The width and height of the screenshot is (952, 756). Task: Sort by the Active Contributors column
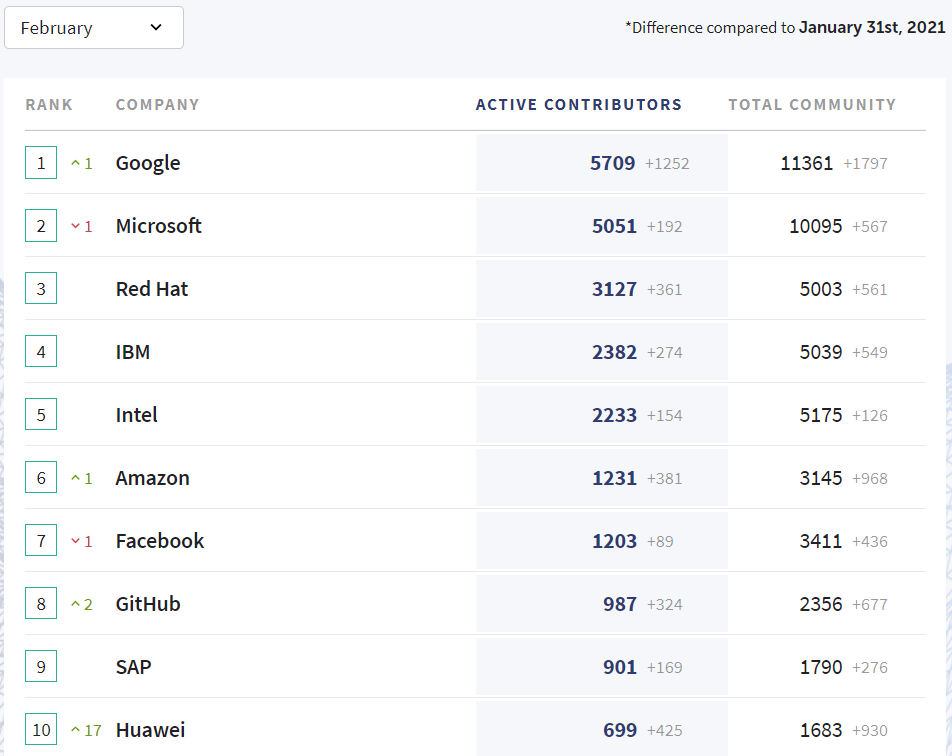click(x=578, y=104)
